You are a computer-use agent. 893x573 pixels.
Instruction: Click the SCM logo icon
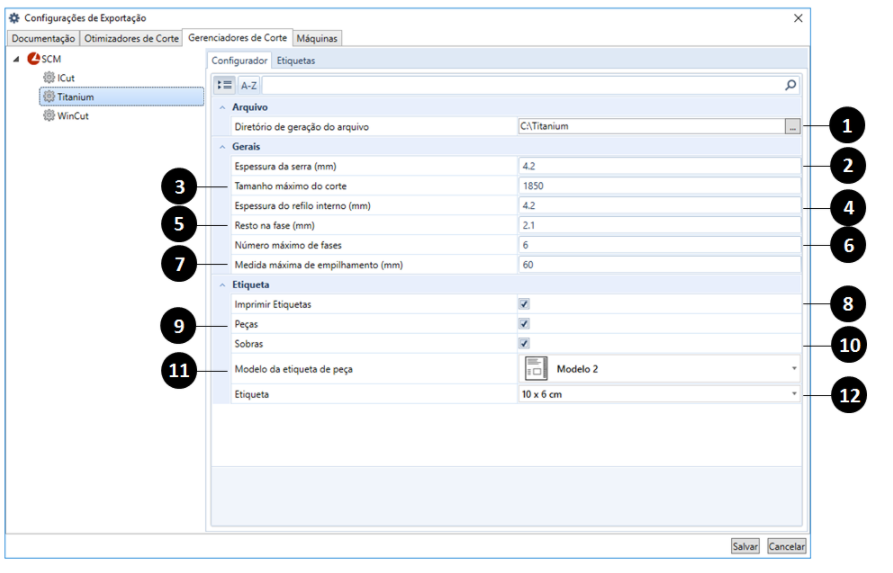point(34,59)
